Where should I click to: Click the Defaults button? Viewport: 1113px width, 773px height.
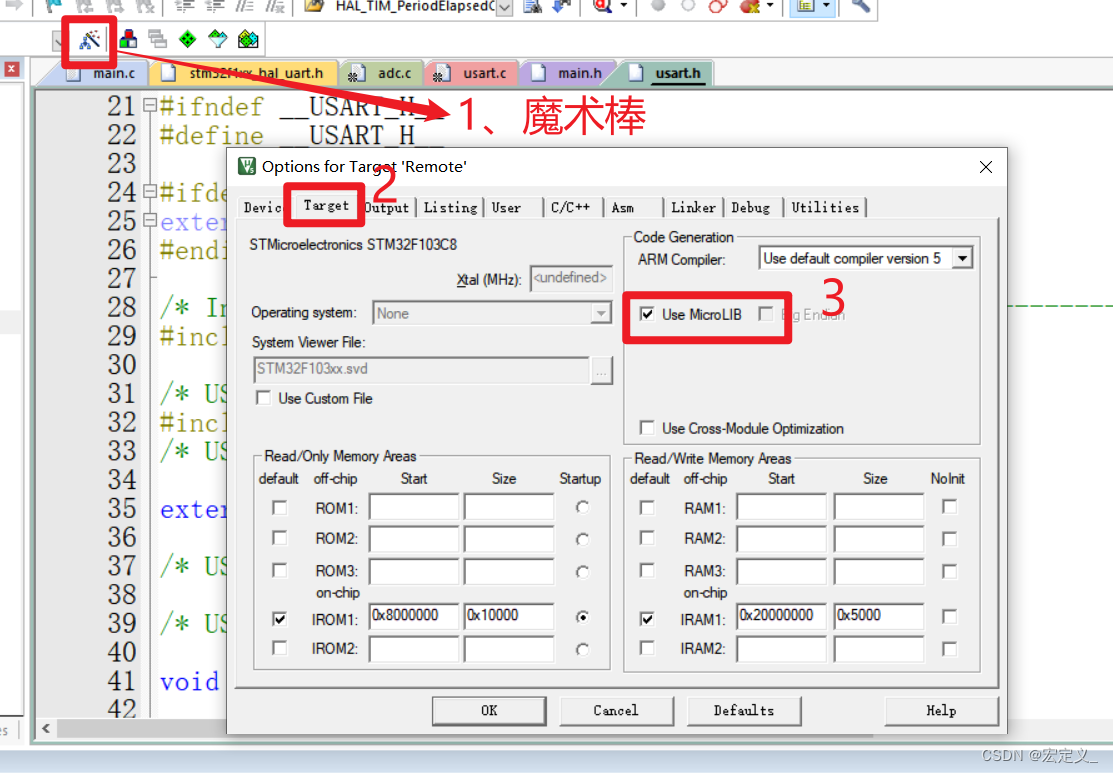pos(744,710)
